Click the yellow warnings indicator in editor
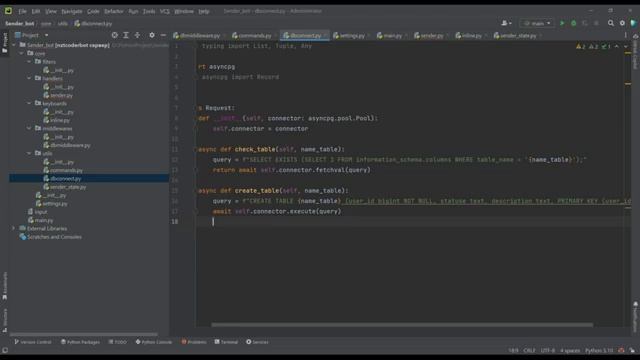This screenshot has width=640, height=360. pyautogui.click(x=580, y=47)
